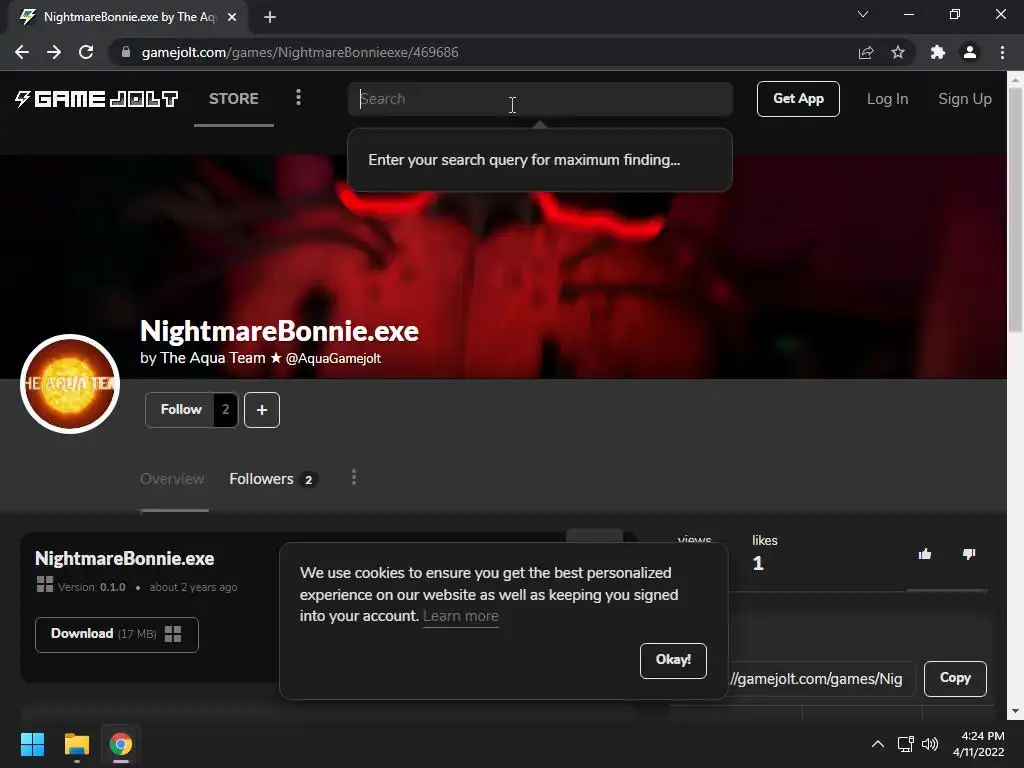Bookmark this page with star
Screen dimensions: 1024x768
898,52
